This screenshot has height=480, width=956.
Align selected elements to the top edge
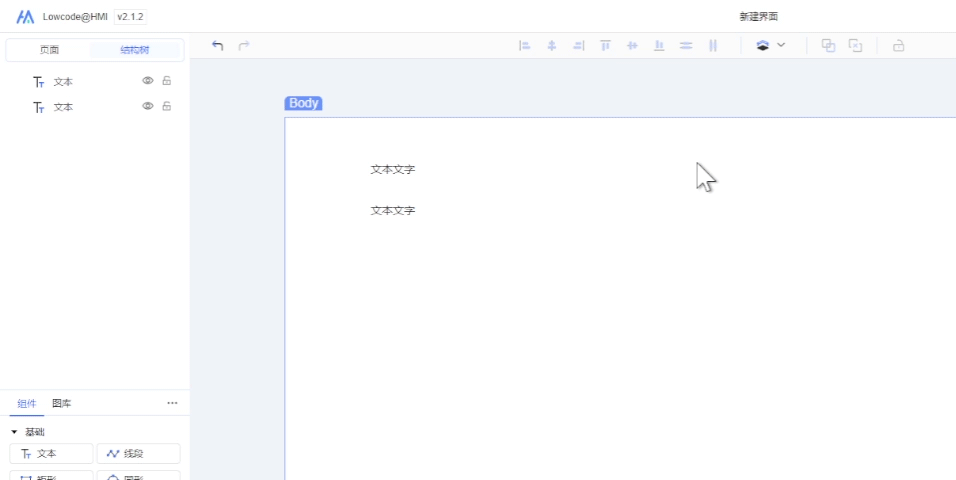click(x=605, y=46)
